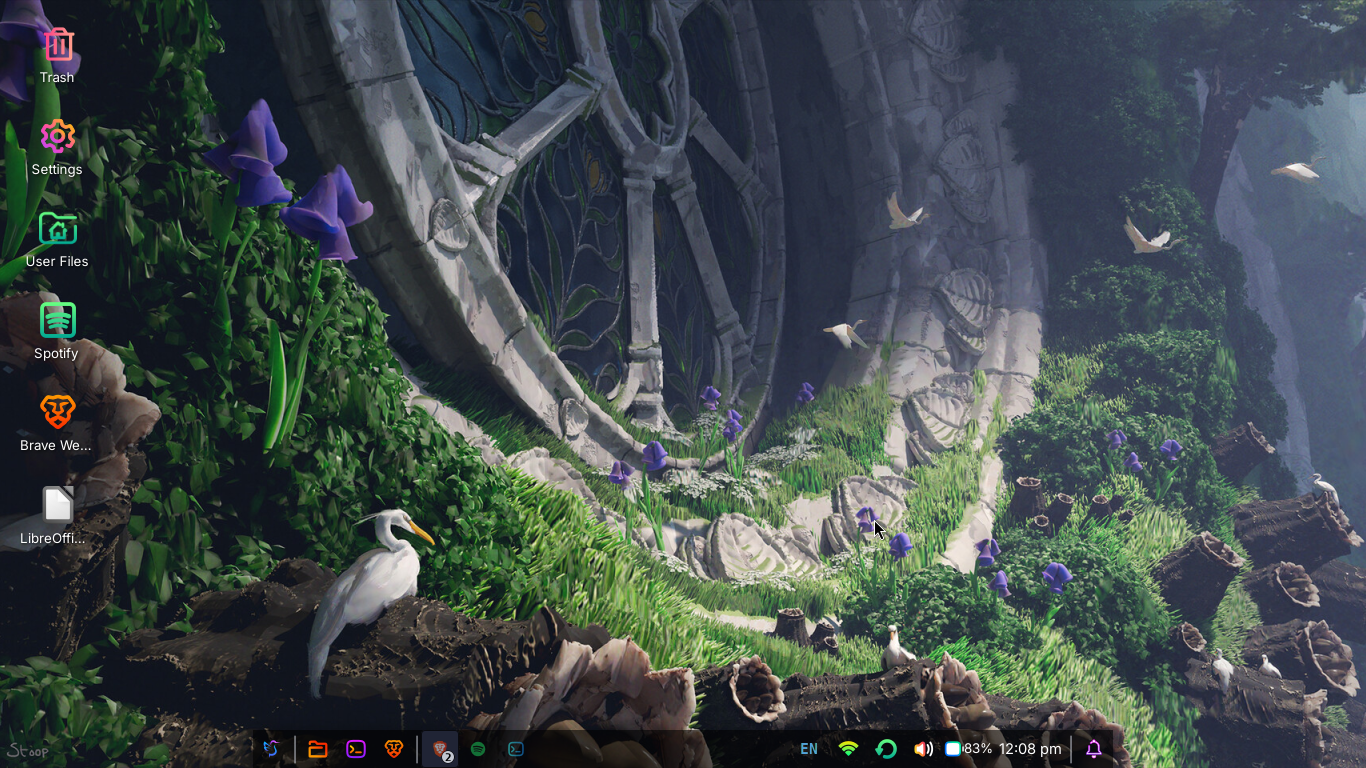Open the pinned file manager in taskbar

[x=318, y=749]
